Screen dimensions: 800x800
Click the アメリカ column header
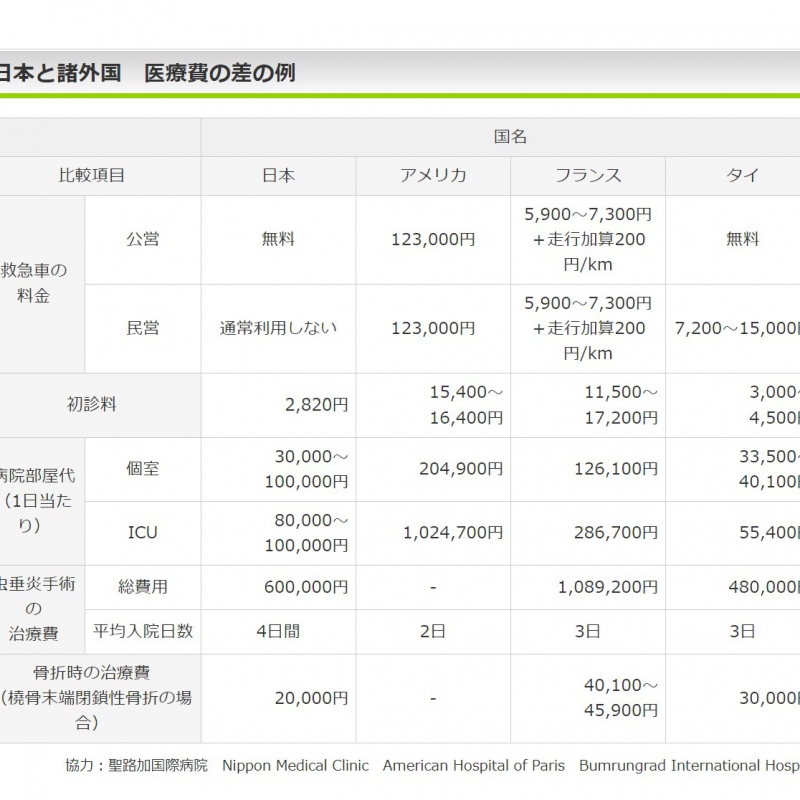pos(433,175)
